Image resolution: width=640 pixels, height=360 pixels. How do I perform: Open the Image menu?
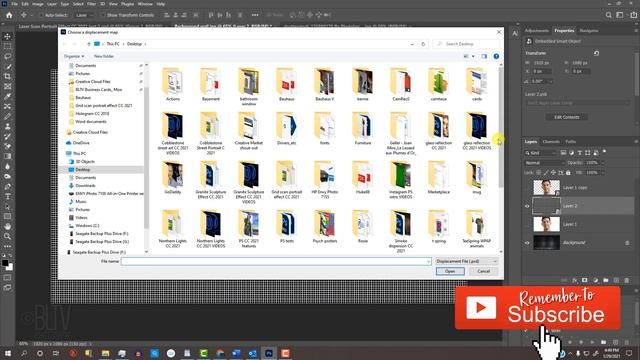coord(38,4)
